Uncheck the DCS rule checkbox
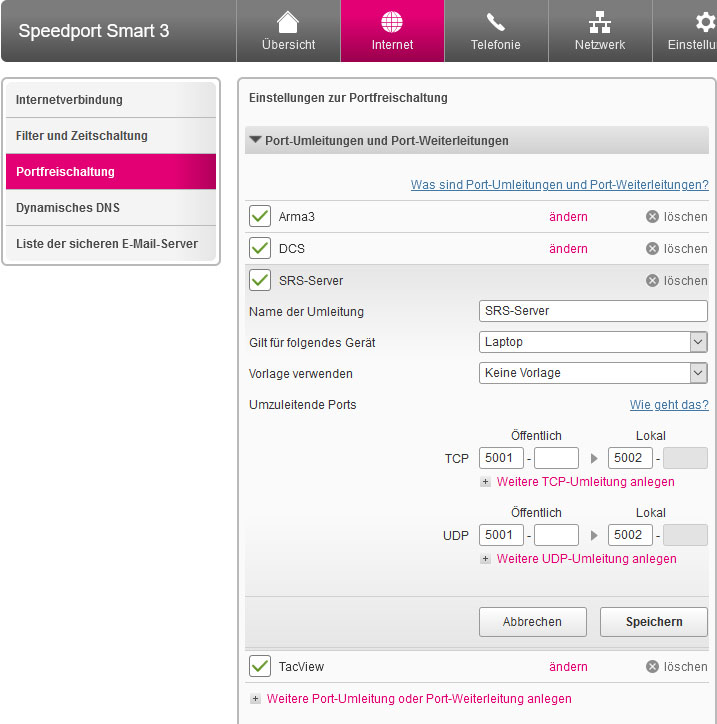 [260, 248]
